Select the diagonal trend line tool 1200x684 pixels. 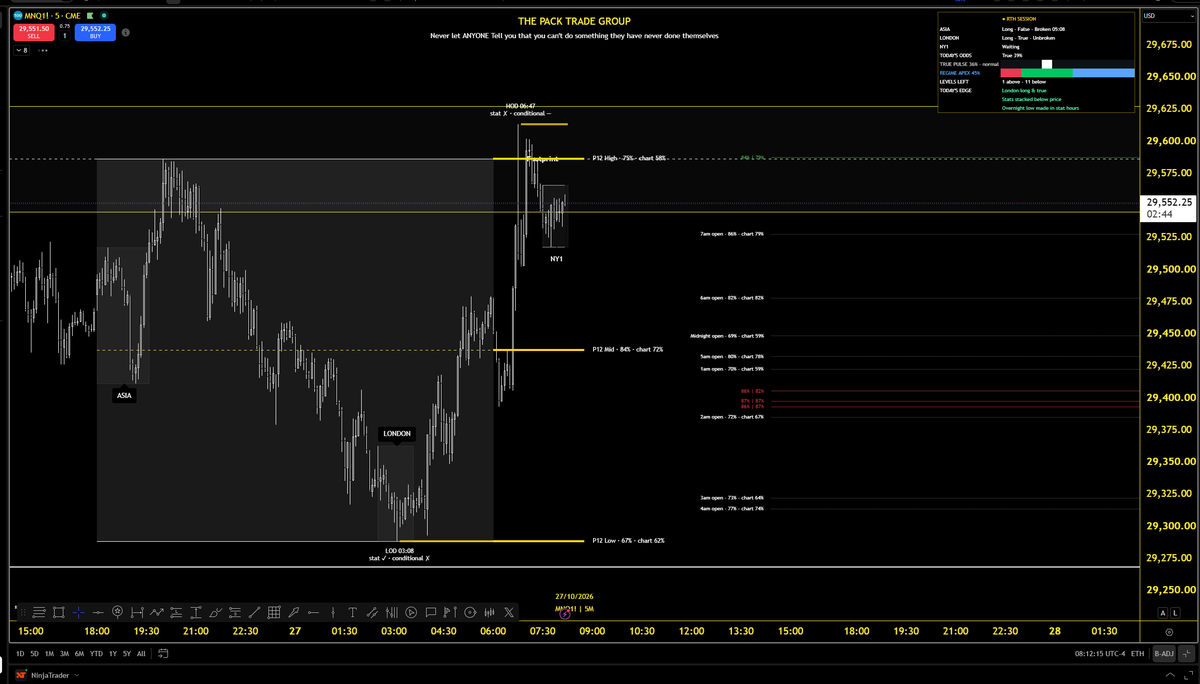tap(254, 612)
